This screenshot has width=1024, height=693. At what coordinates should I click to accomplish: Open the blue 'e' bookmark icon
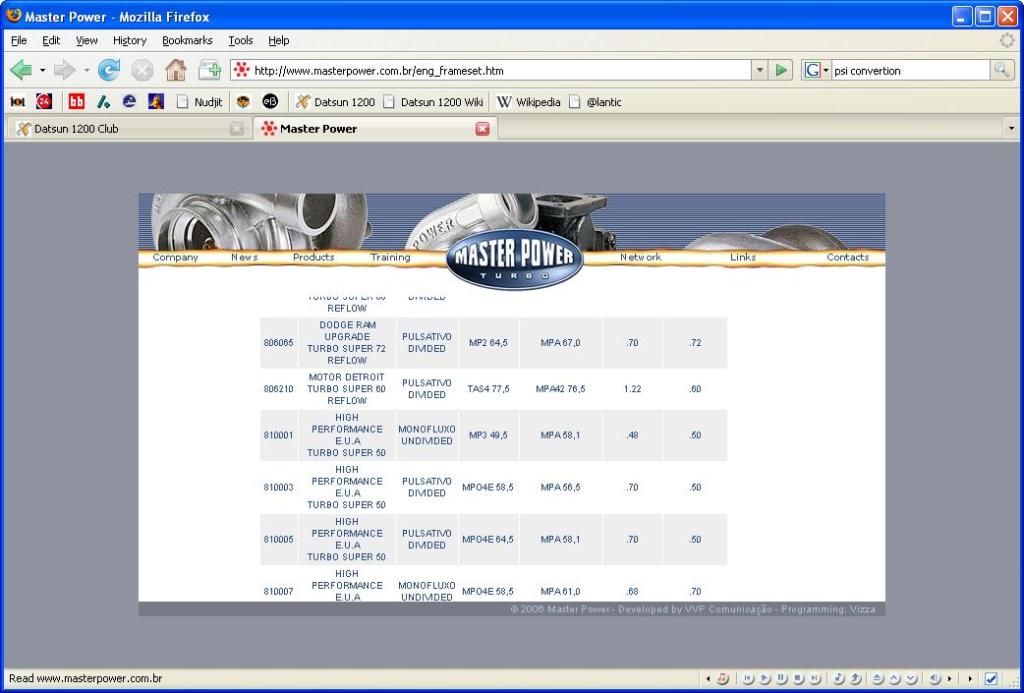click(129, 102)
